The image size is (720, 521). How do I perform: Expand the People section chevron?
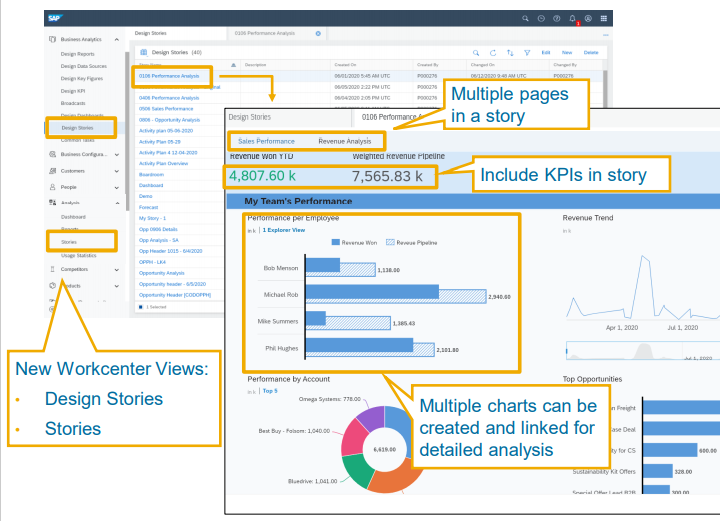click(x=117, y=187)
